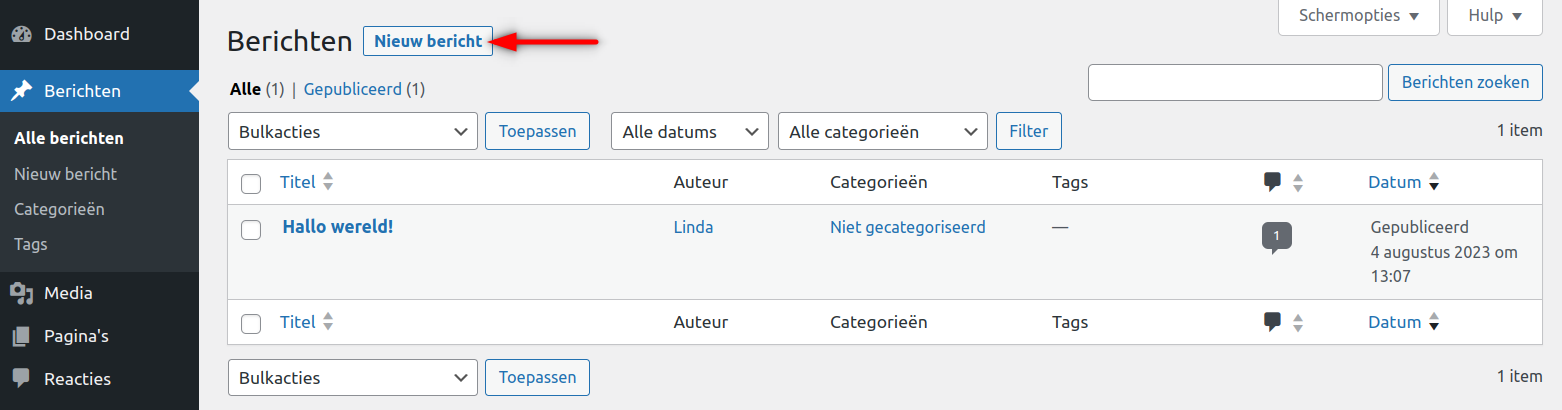Click Auteur column header at top
This screenshot has height=410, width=1562.
(x=701, y=182)
